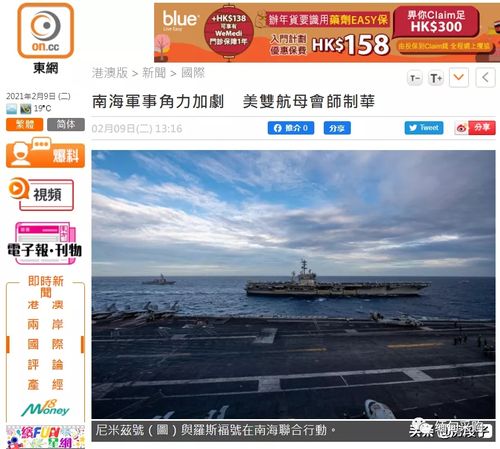
Task: Click the Facebook recommend button
Action: tap(291, 128)
